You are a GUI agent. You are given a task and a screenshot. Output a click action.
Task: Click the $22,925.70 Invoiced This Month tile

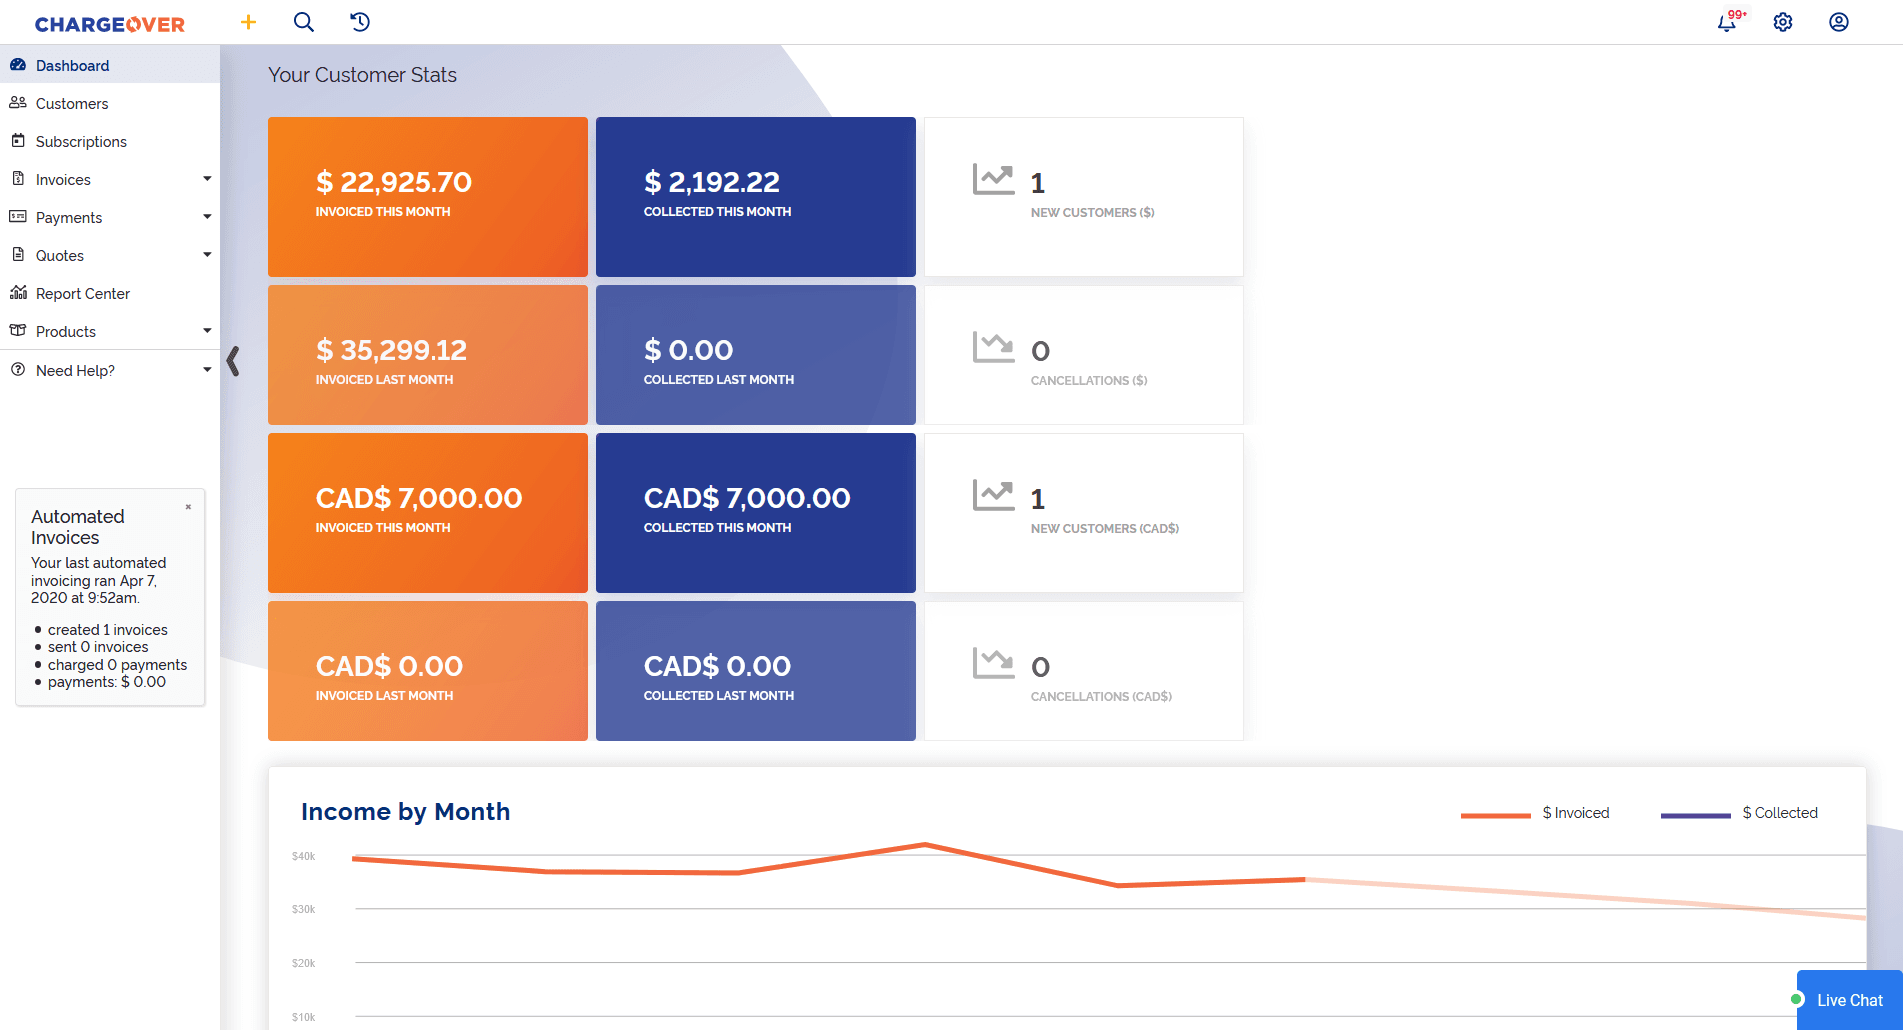[428, 196]
